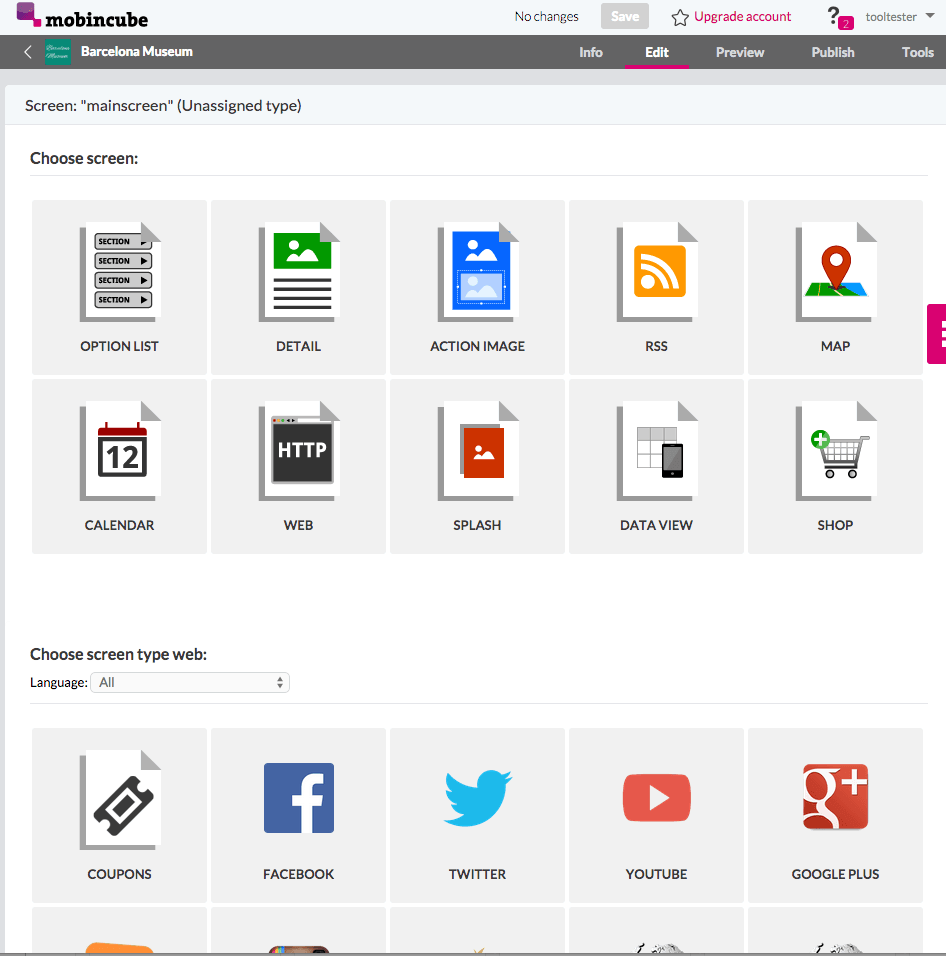This screenshot has width=946, height=956.
Task: Select the Splash screen type icon
Action: pyautogui.click(x=478, y=451)
